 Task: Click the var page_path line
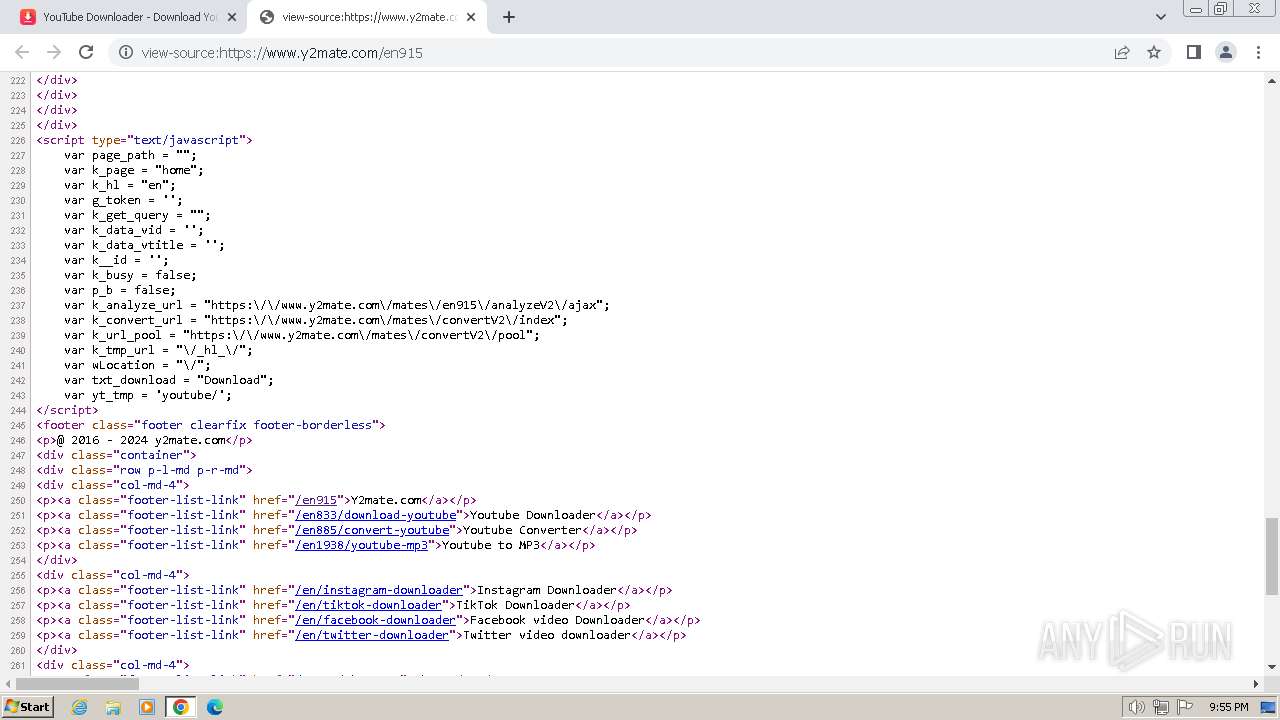tap(131, 155)
